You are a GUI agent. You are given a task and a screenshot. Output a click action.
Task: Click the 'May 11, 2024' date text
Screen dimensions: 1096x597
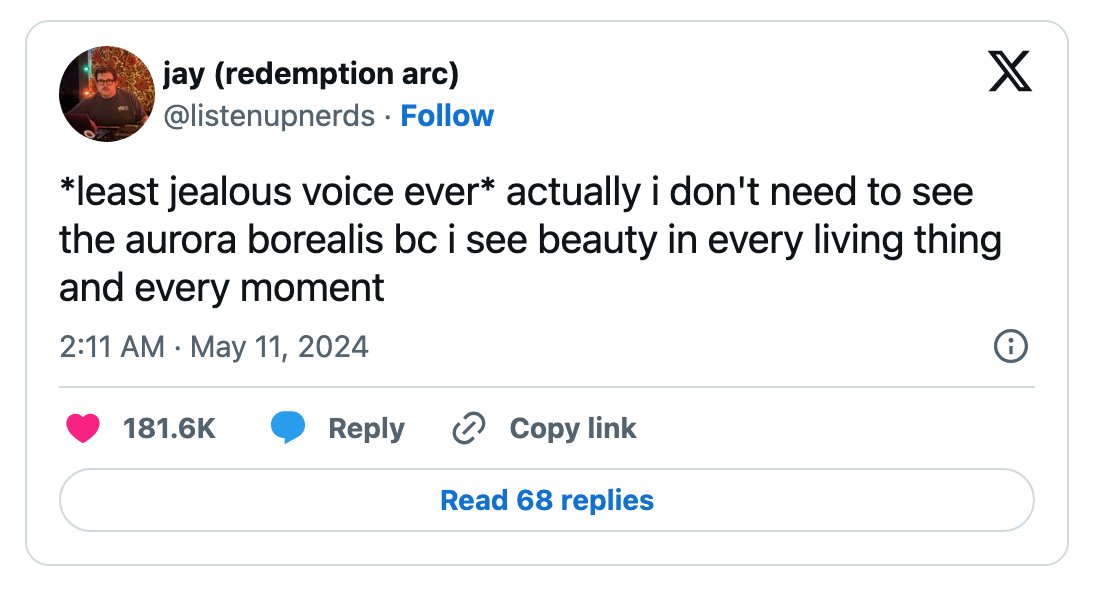pyautogui.click(x=279, y=347)
